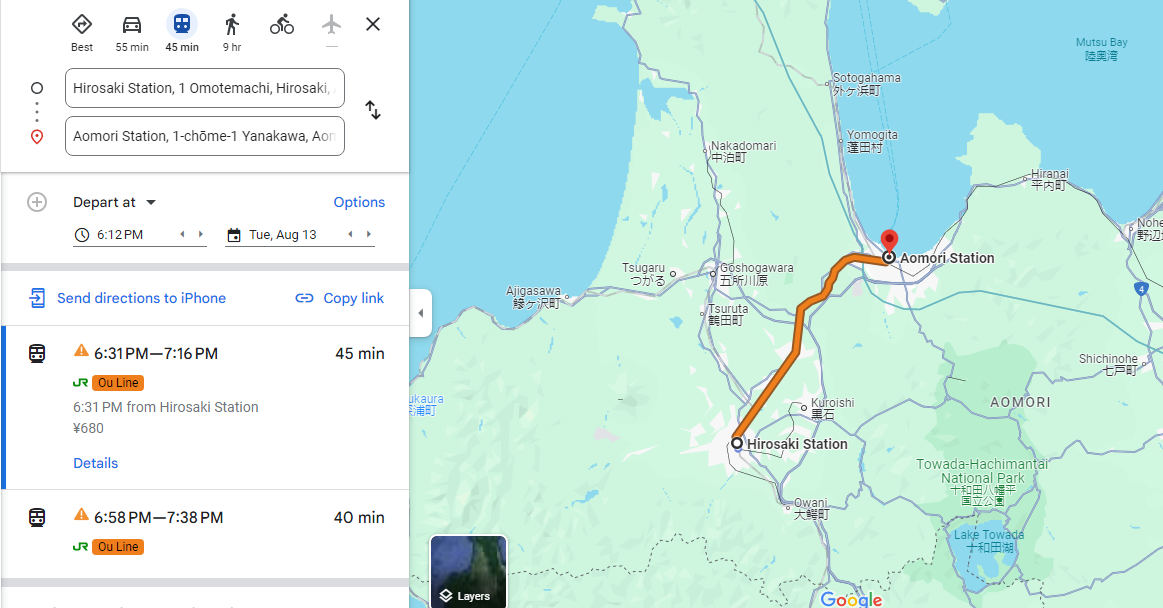
Task: Select the 6:58 PM–7:38 PM route
Action: click(x=205, y=534)
